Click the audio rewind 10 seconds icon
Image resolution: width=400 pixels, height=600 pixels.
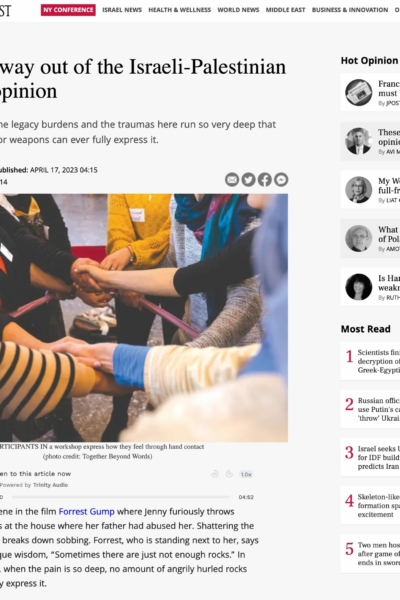click(x=215, y=474)
